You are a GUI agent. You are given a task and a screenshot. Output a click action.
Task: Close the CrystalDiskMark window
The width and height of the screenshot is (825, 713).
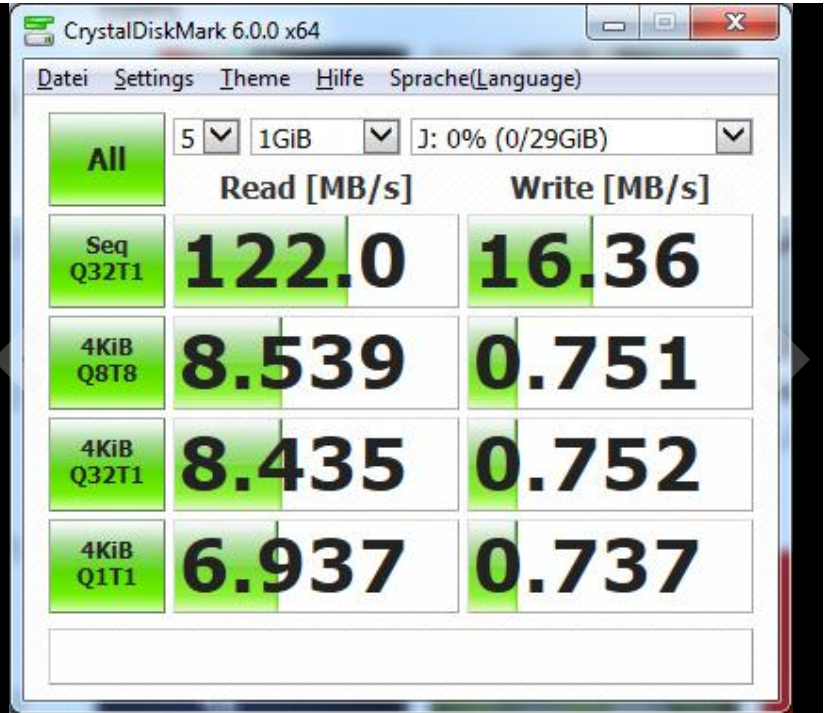click(x=735, y=24)
